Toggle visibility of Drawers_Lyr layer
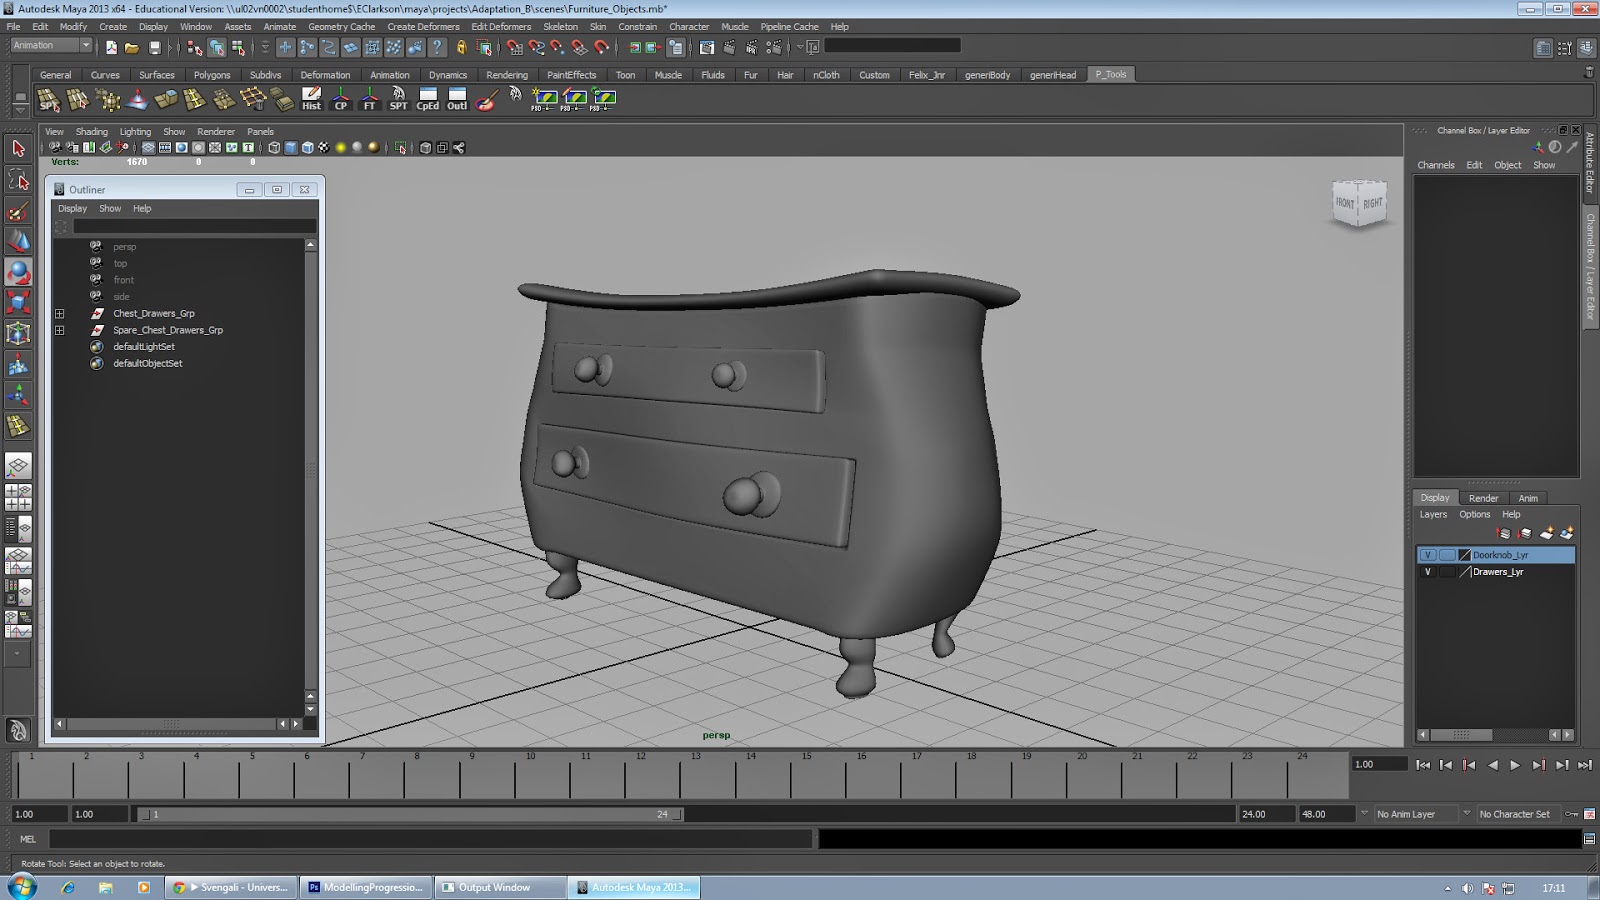1600x900 pixels. tap(1427, 572)
